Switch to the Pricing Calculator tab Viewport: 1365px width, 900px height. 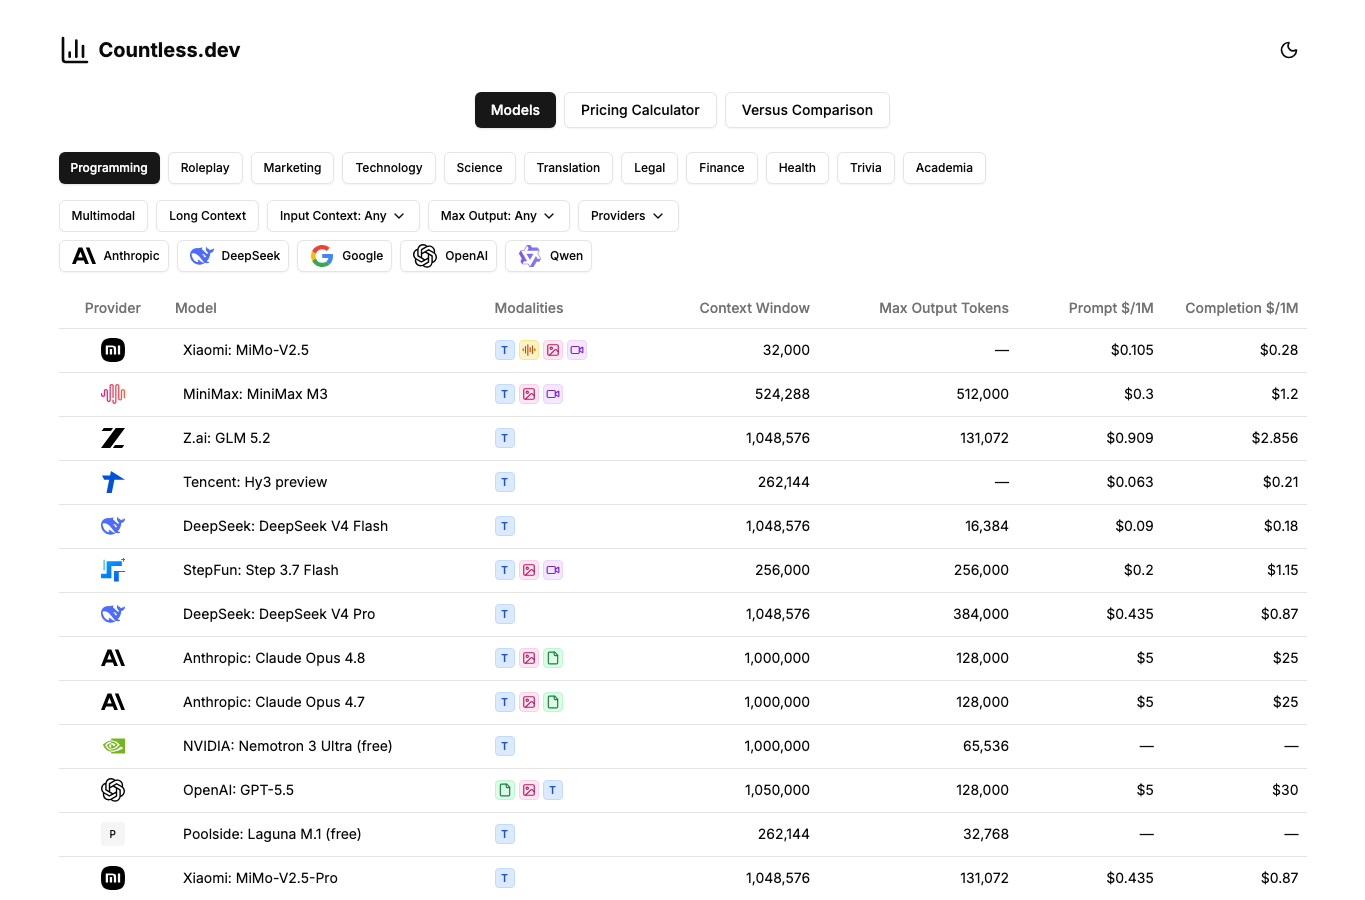point(640,110)
